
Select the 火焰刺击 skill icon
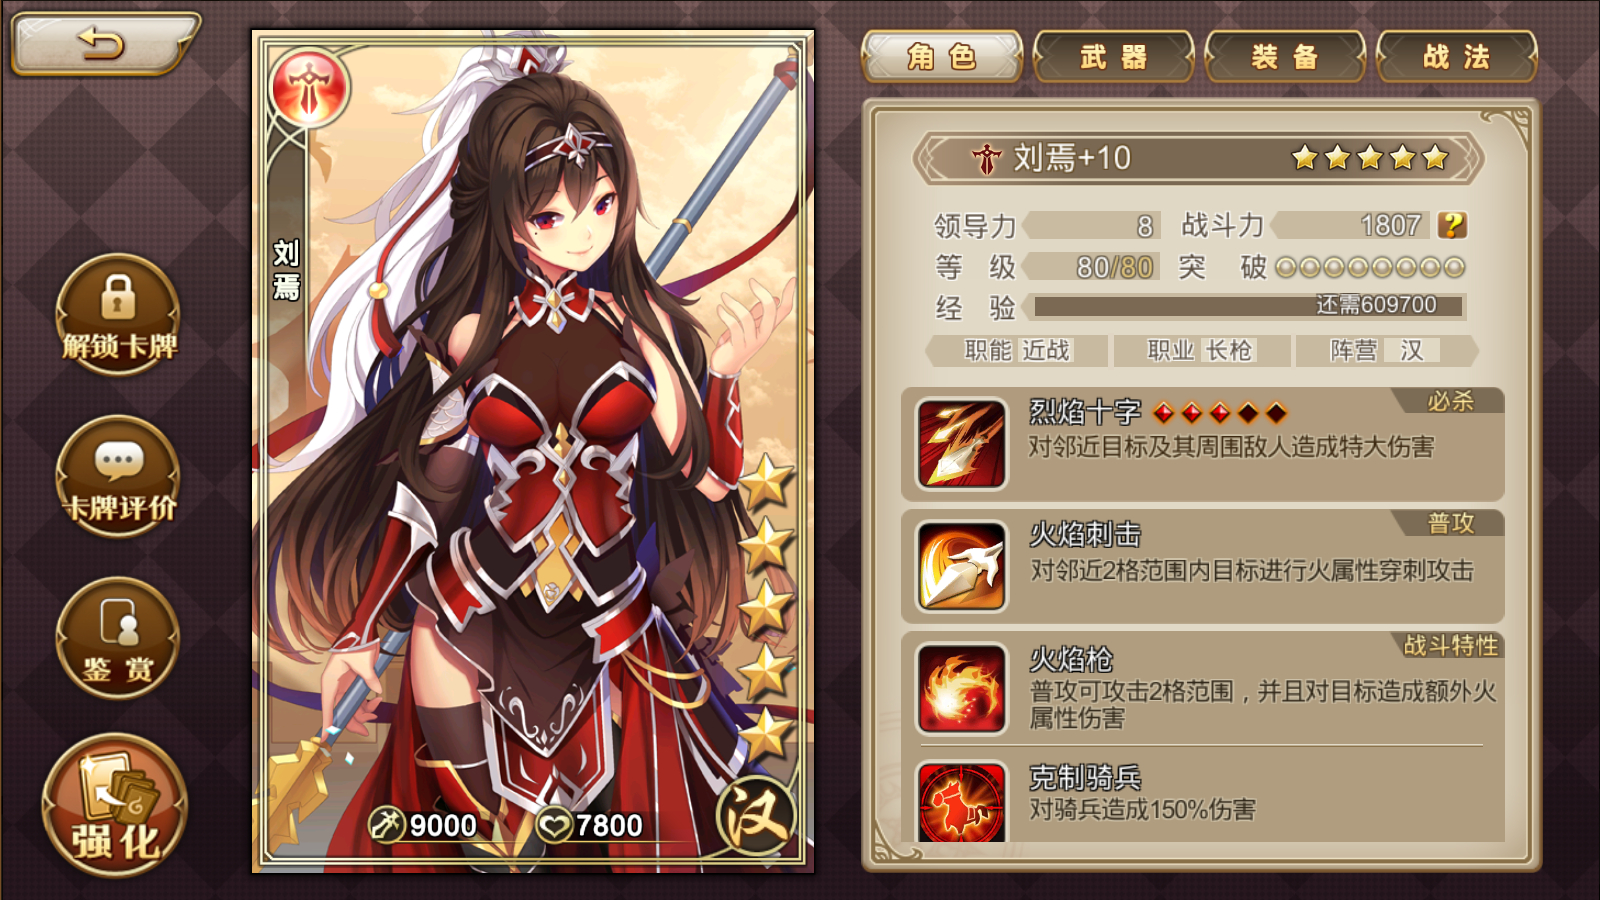(961, 566)
